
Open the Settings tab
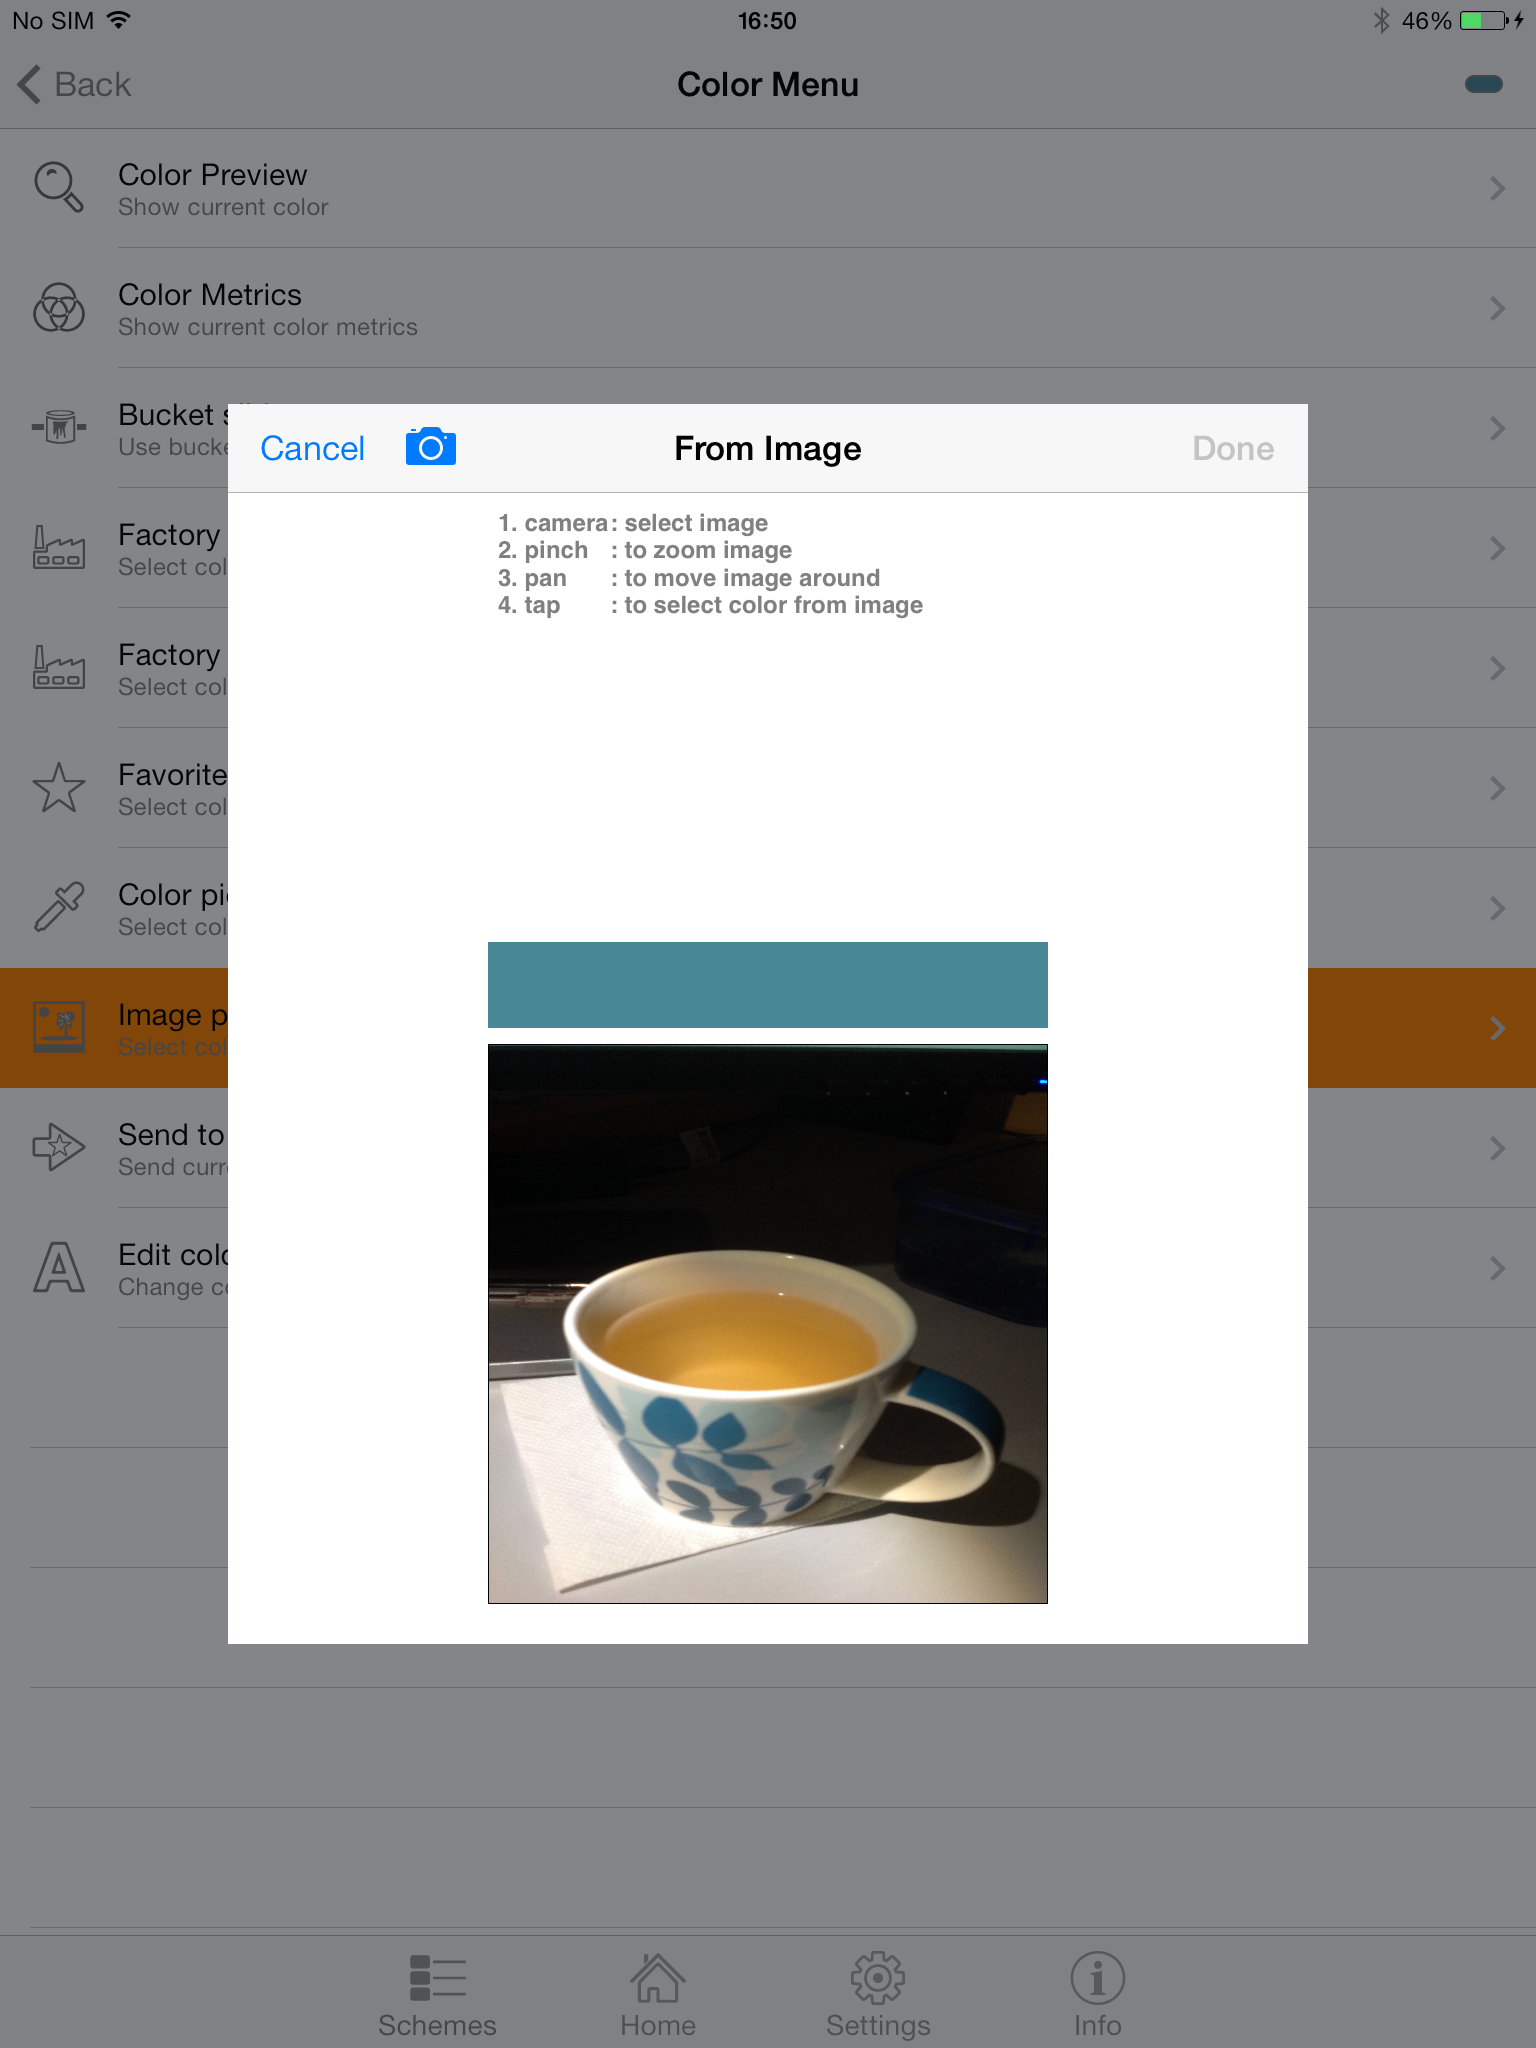click(x=877, y=1996)
